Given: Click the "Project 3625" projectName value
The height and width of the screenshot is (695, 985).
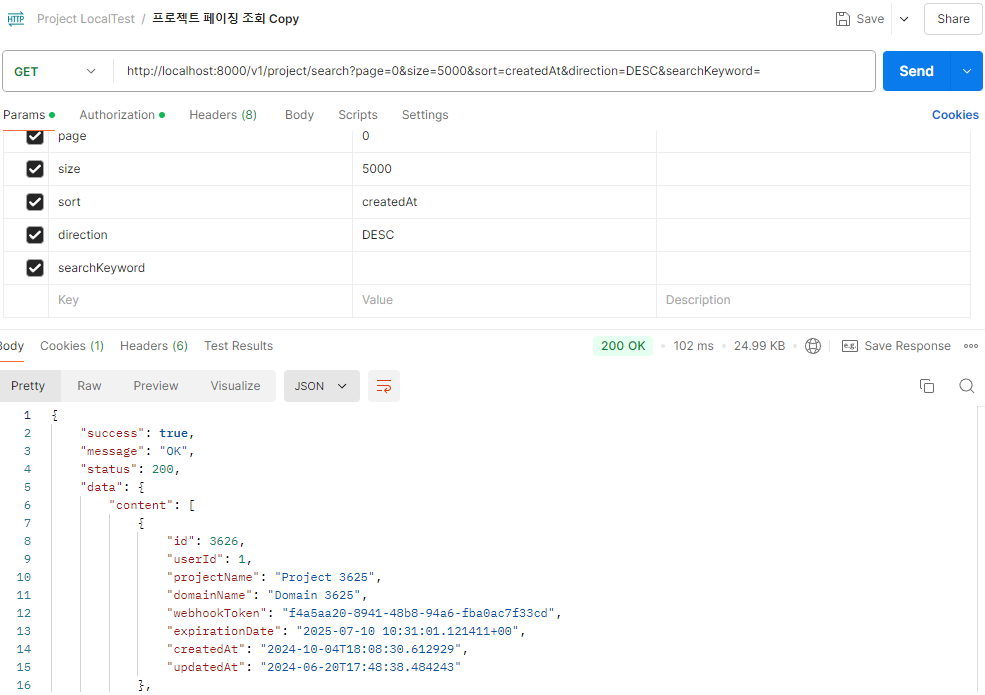Looking at the screenshot, I should pyautogui.click(x=324, y=577).
